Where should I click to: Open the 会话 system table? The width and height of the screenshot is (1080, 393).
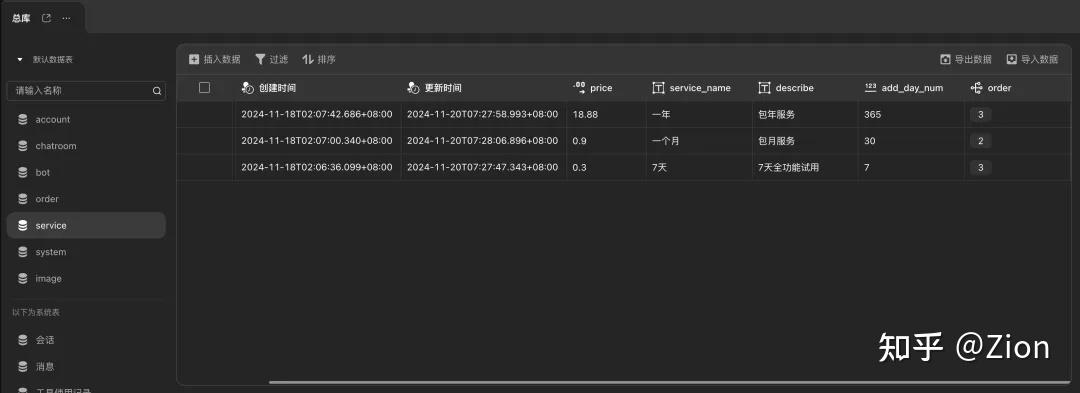(86, 340)
